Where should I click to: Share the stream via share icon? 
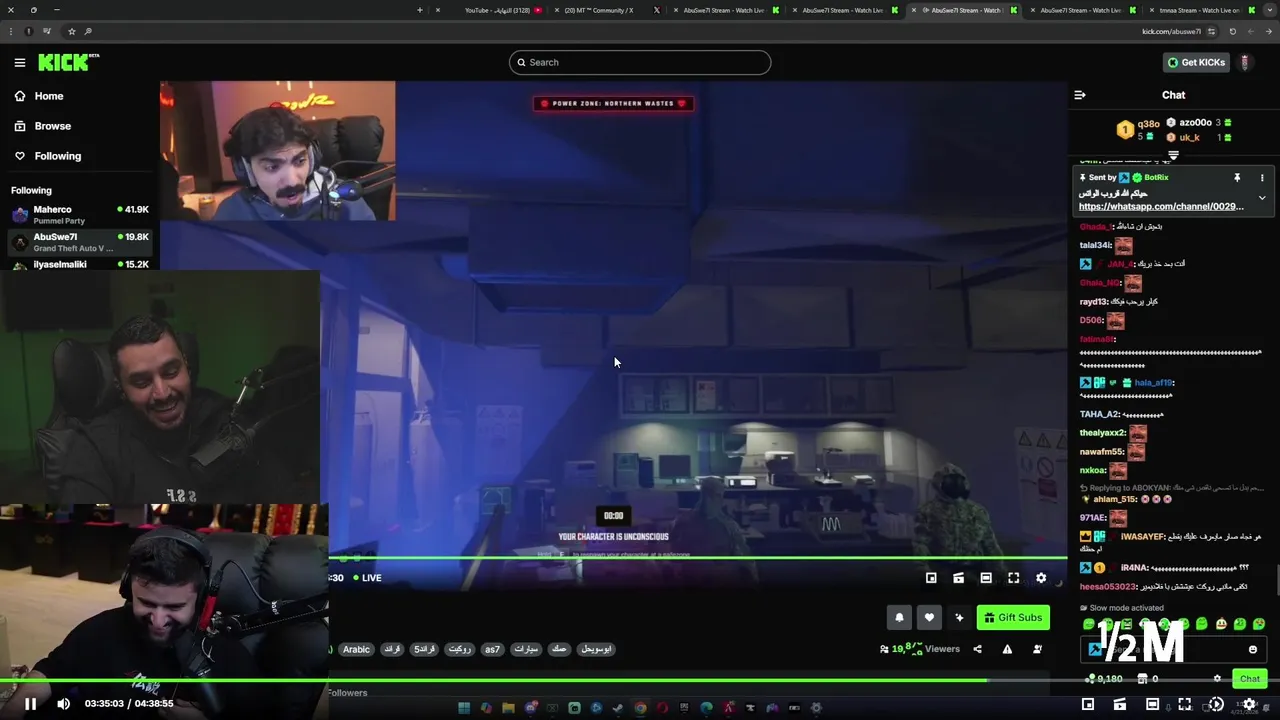977,649
